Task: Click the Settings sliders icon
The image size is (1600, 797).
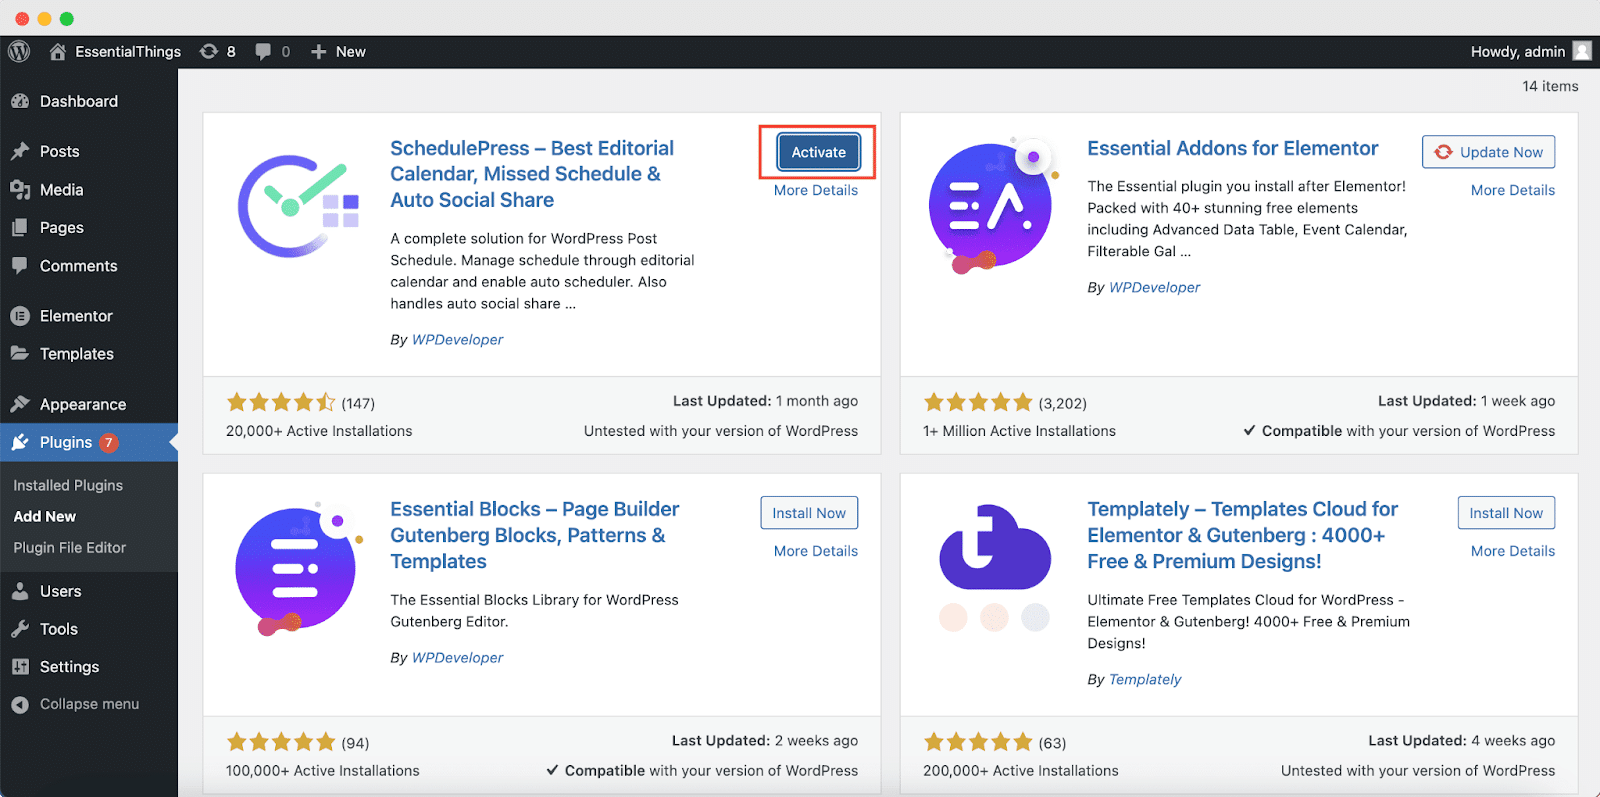Action: (20, 667)
